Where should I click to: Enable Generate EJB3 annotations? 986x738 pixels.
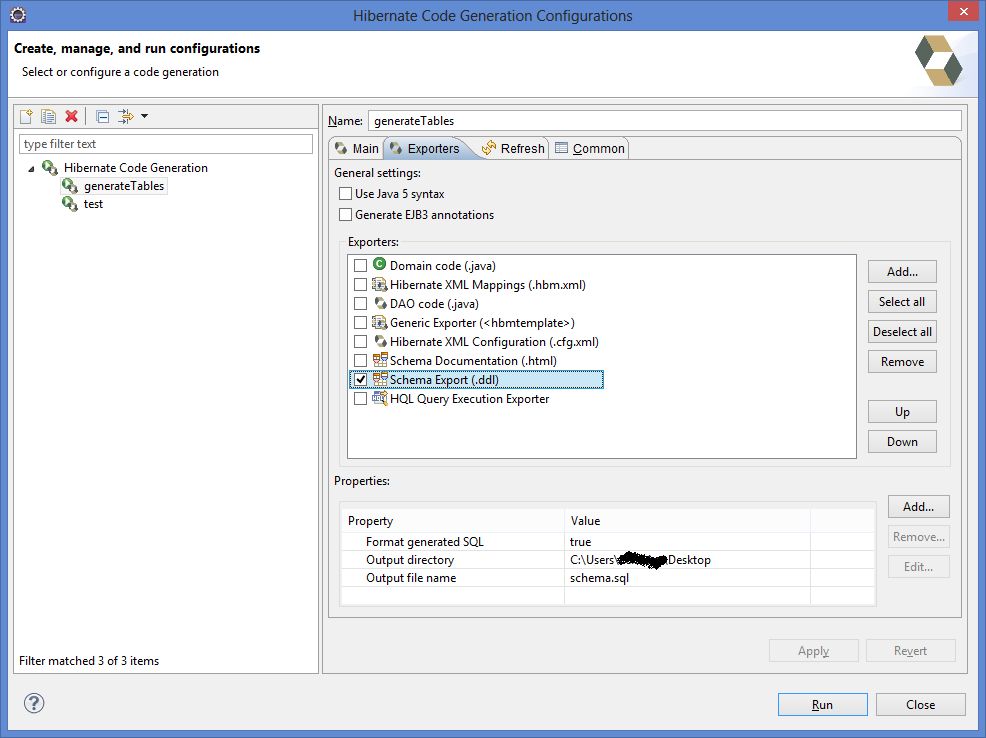coord(345,214)
